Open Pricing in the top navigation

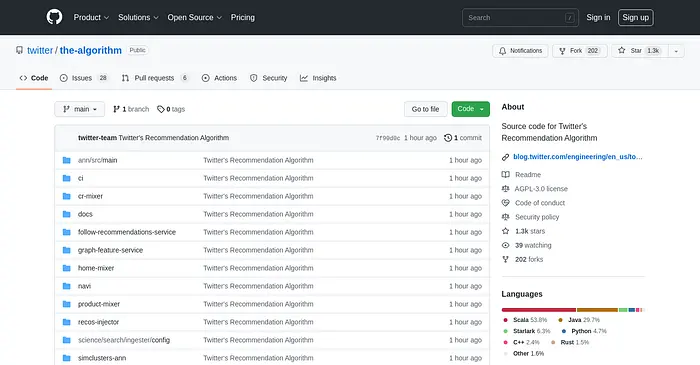pyautogui.click(x=242, y=17)
